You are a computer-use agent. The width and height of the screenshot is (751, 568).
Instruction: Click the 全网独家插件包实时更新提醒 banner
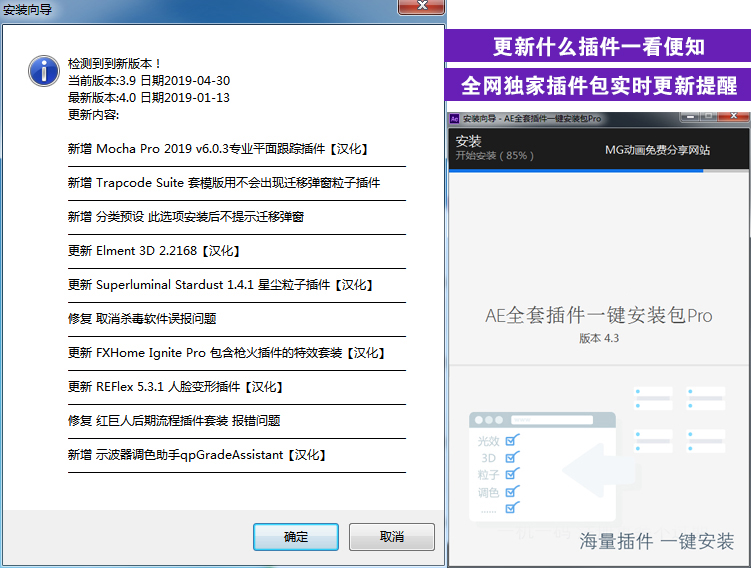(598, 85)
